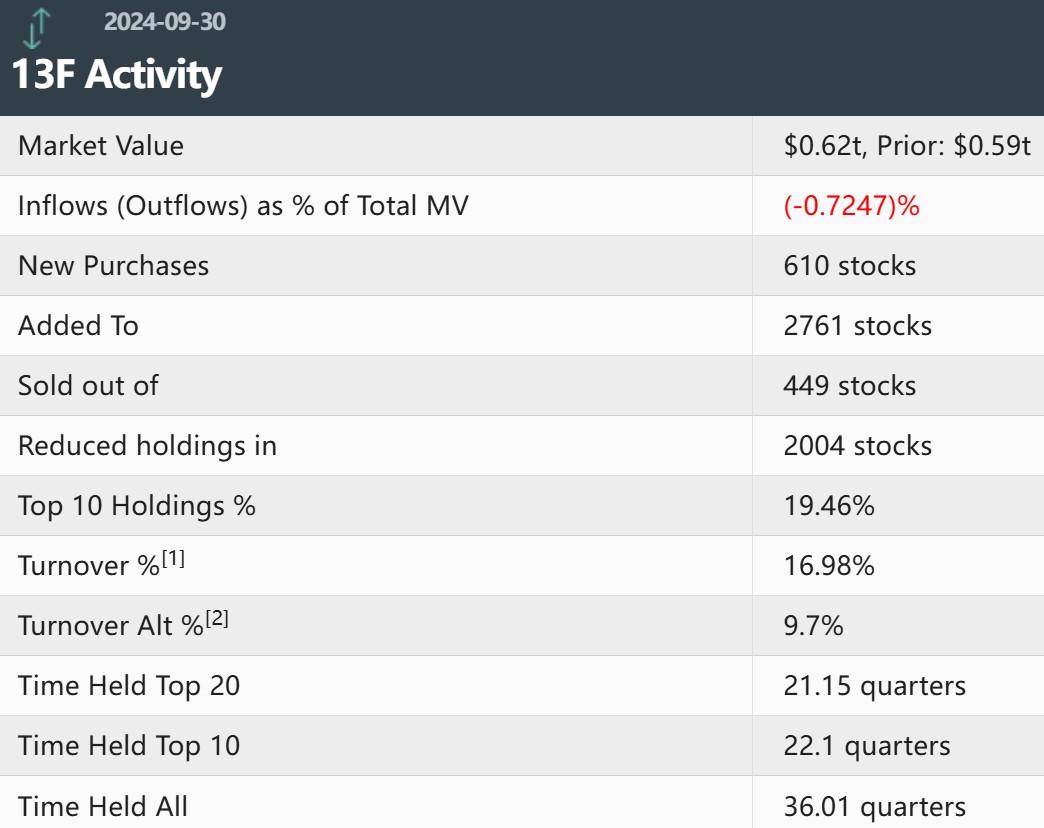Select the 2004 stocks value
This screenshot has height=828, width=1044.
(x=858, y=446)
